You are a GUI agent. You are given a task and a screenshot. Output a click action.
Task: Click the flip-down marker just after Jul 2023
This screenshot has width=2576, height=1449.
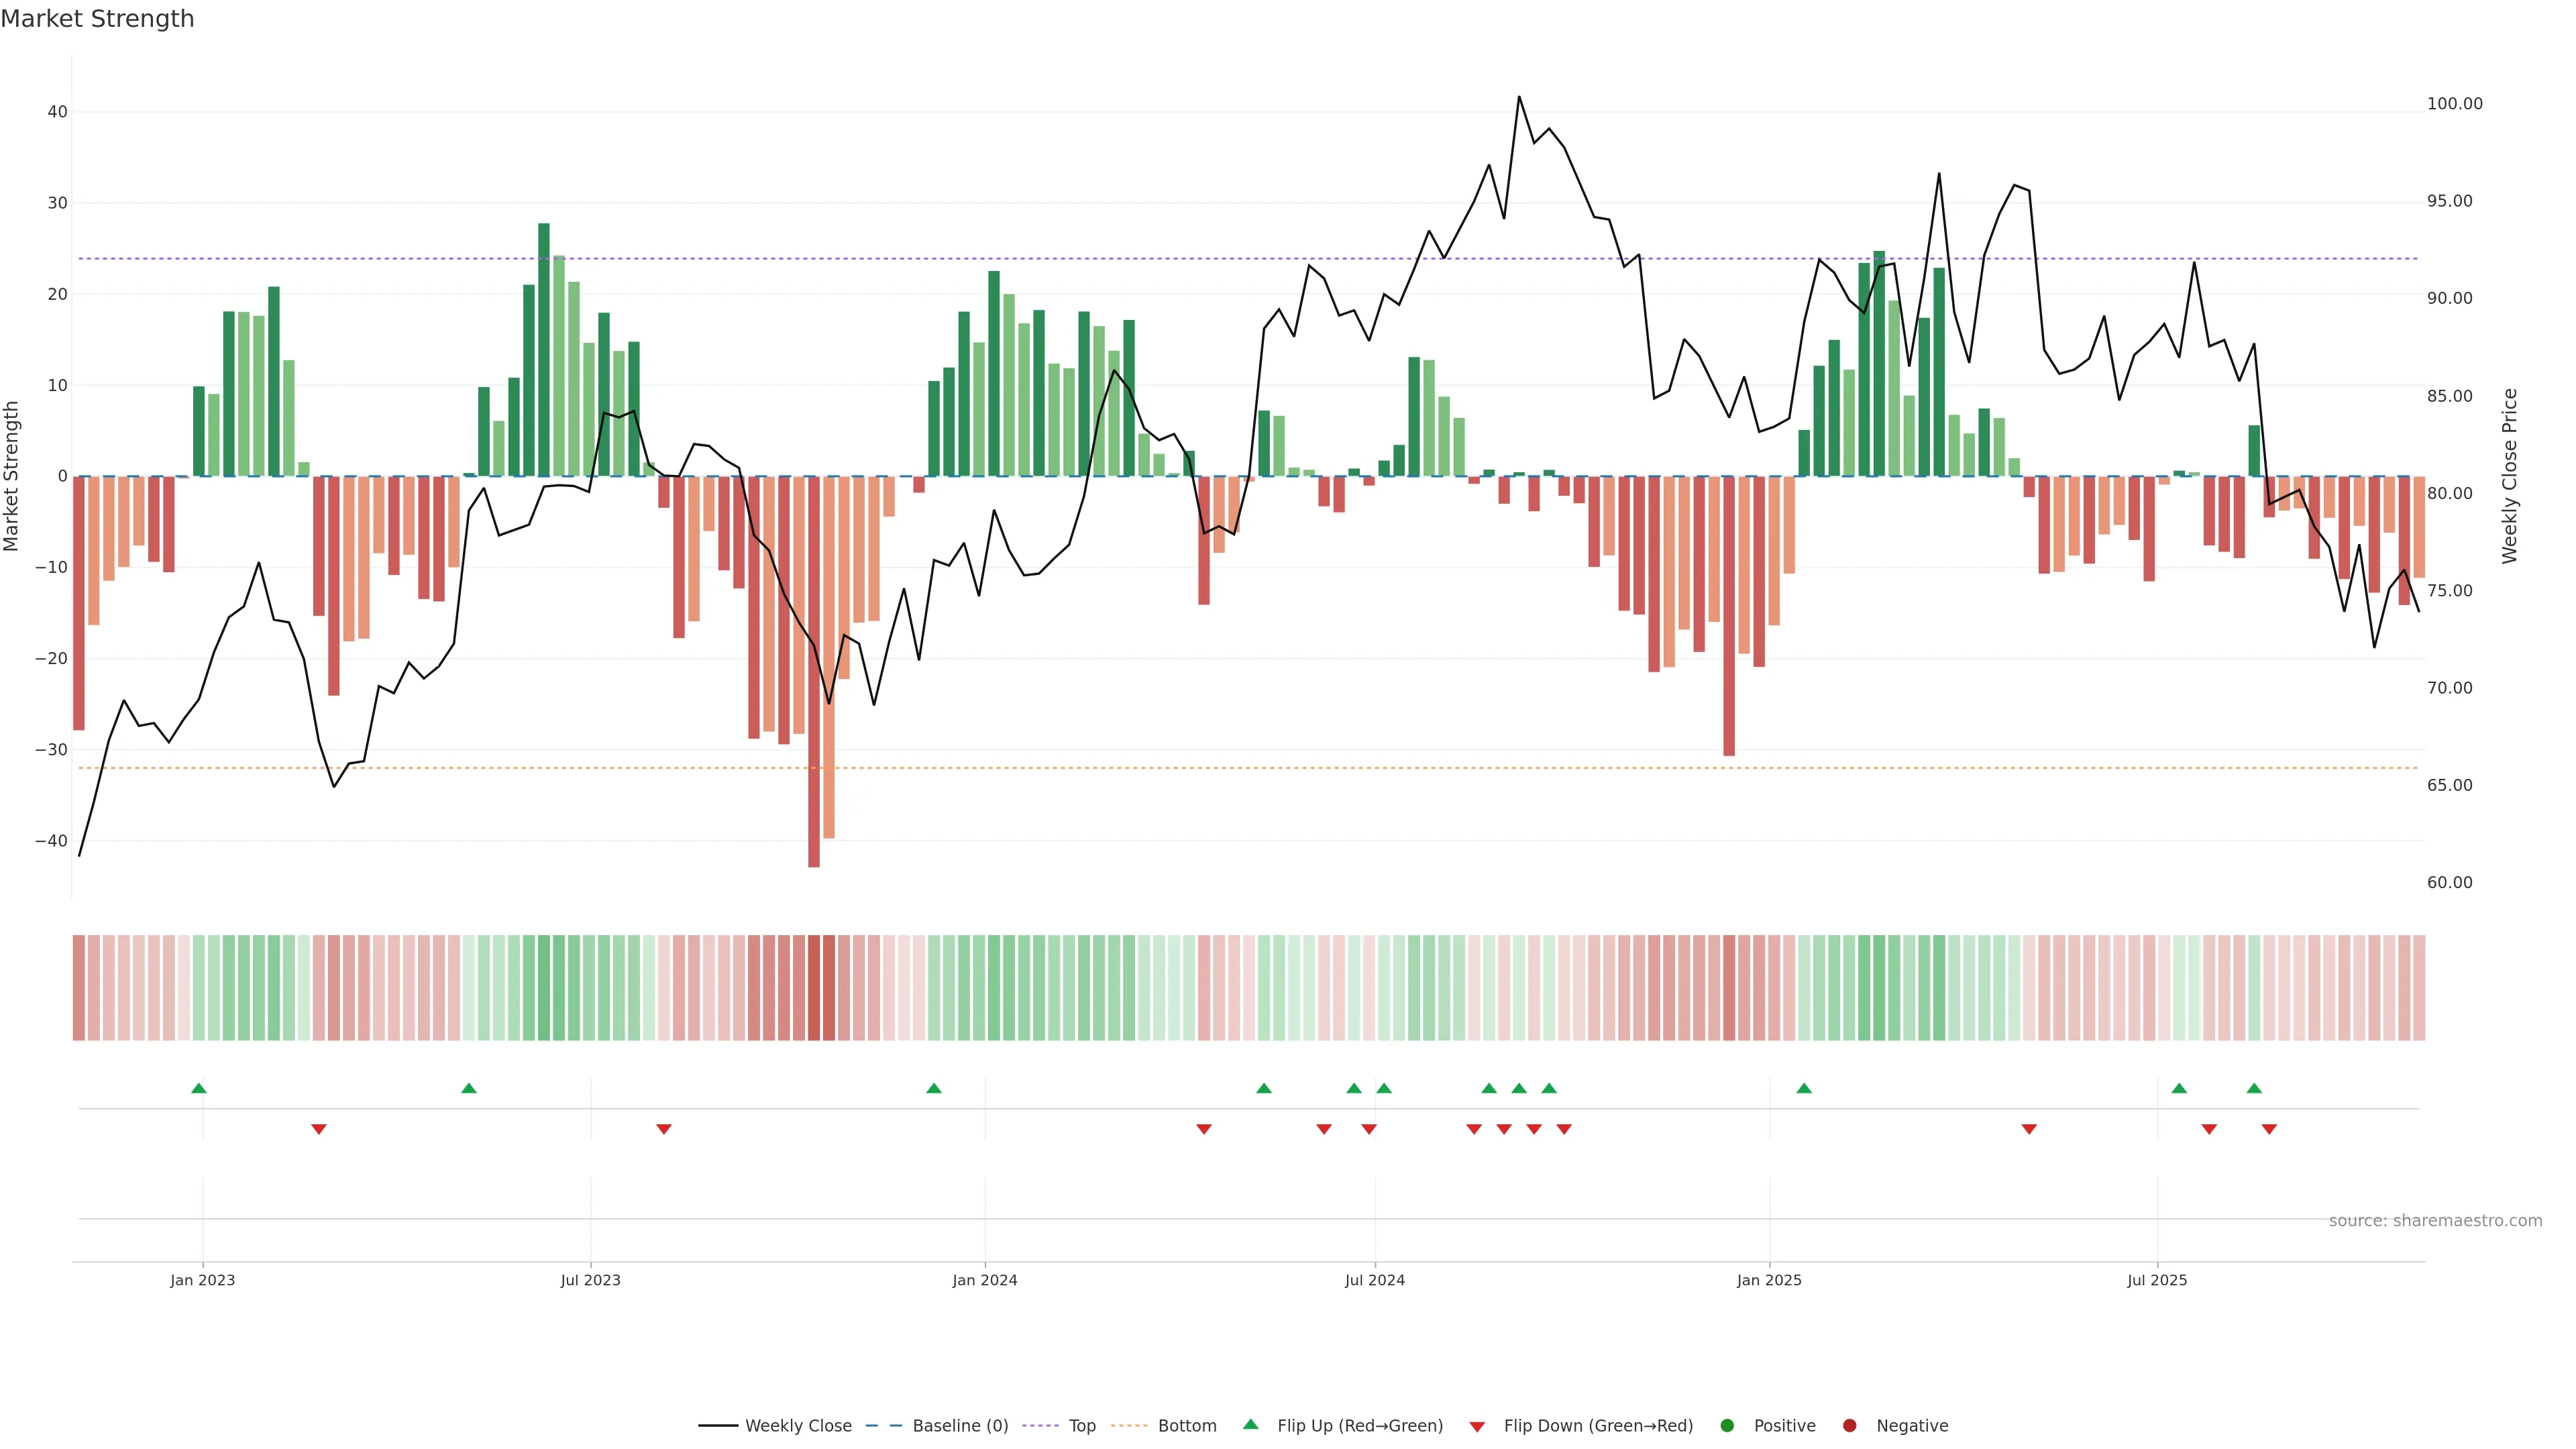click(x=664, y=1129)
